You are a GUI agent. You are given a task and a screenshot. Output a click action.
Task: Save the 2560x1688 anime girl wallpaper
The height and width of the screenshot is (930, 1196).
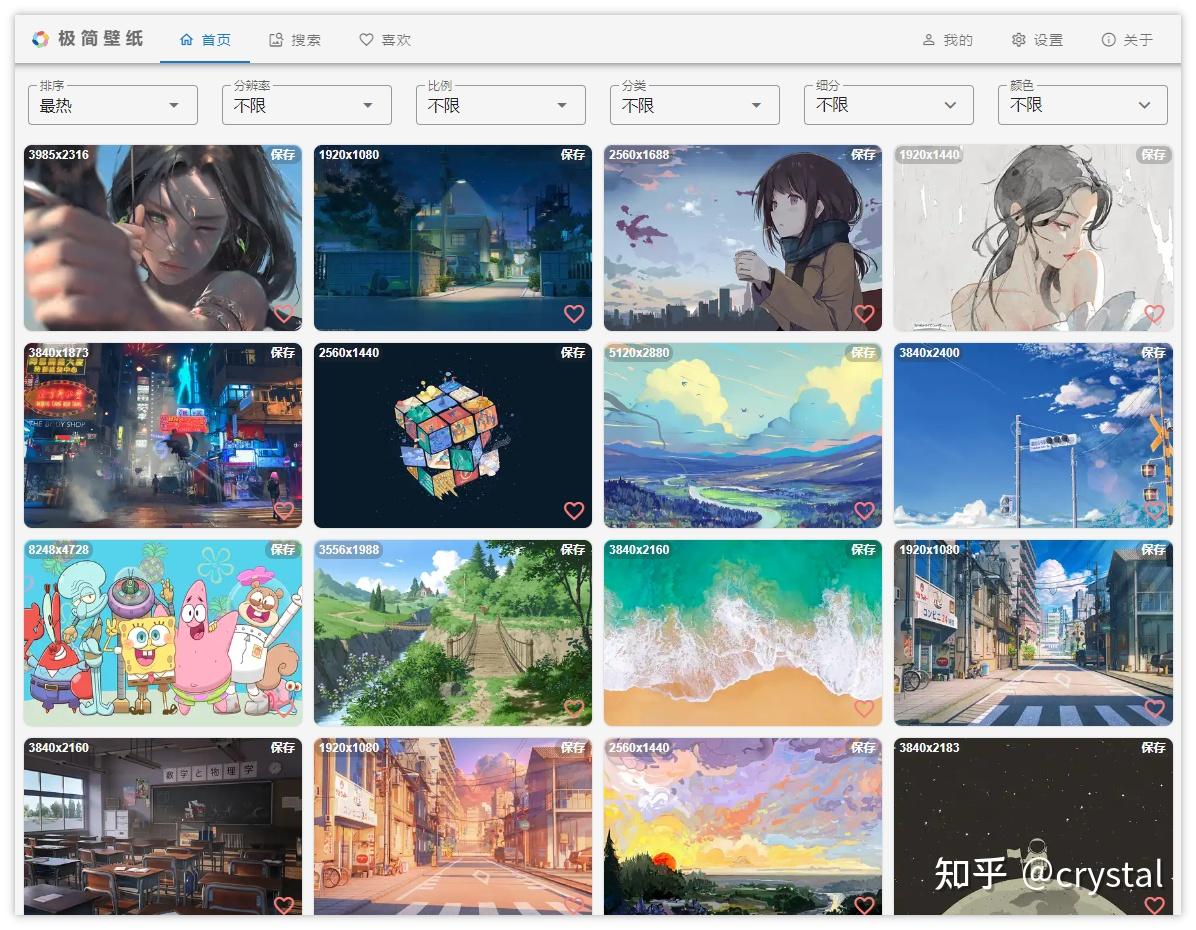tap(863, 155)
